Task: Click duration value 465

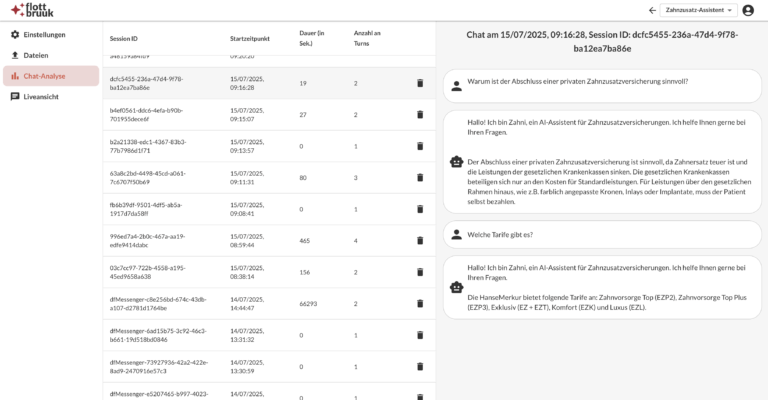Action: pos(305,240)
